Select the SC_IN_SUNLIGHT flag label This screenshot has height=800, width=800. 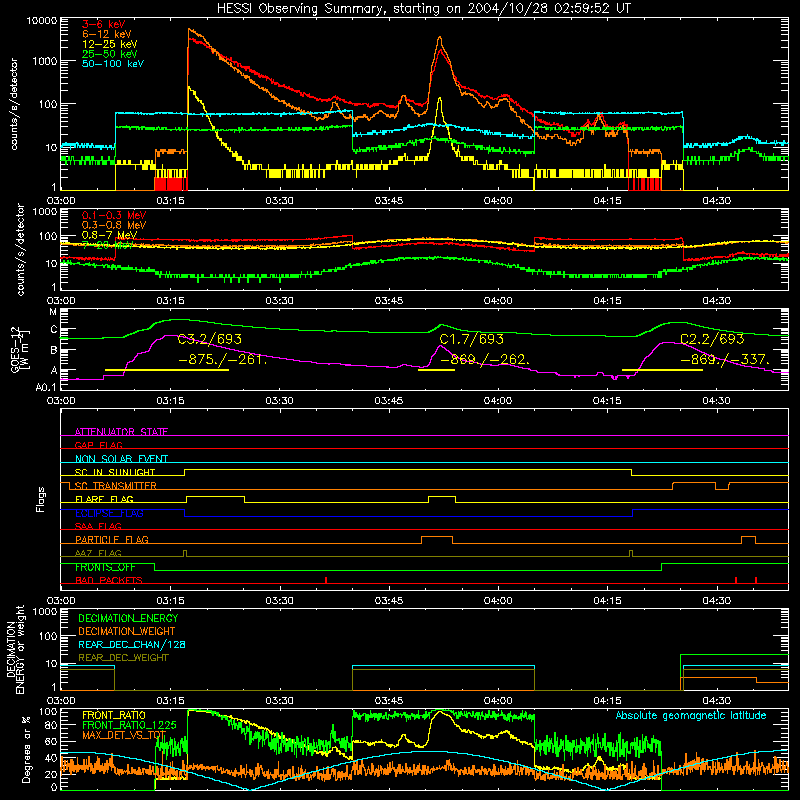pyautogui.click(x=115, y=472)
